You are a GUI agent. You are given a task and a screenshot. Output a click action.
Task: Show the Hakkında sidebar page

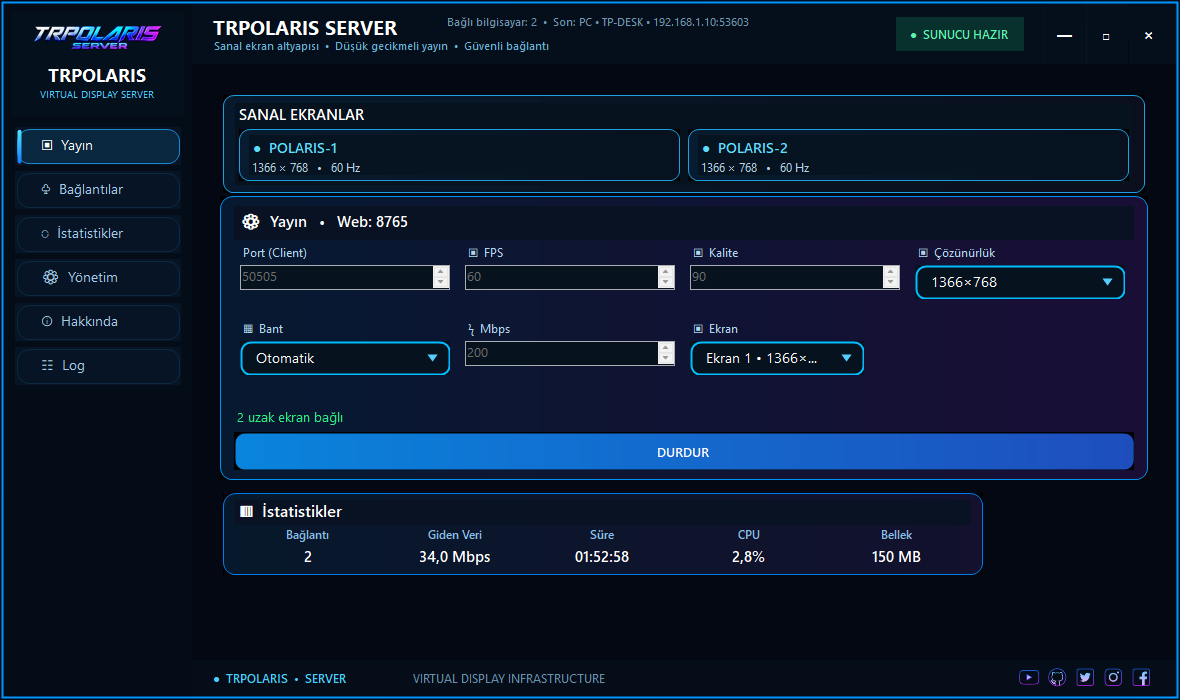(99, 321)
